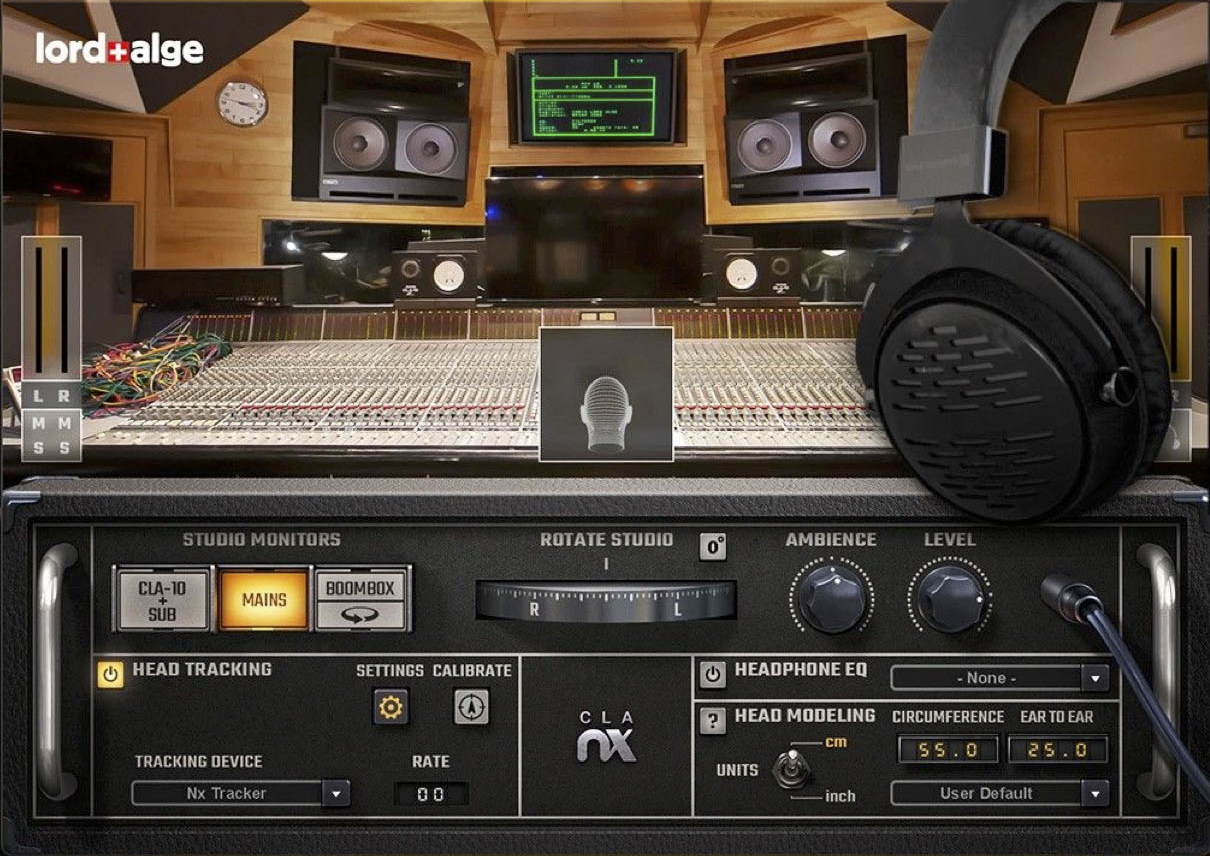Image resolution: width=1210 pixels, height=856 pixels.
Task: Select the Mains studio monitors
Action: (x=264, y=600)
